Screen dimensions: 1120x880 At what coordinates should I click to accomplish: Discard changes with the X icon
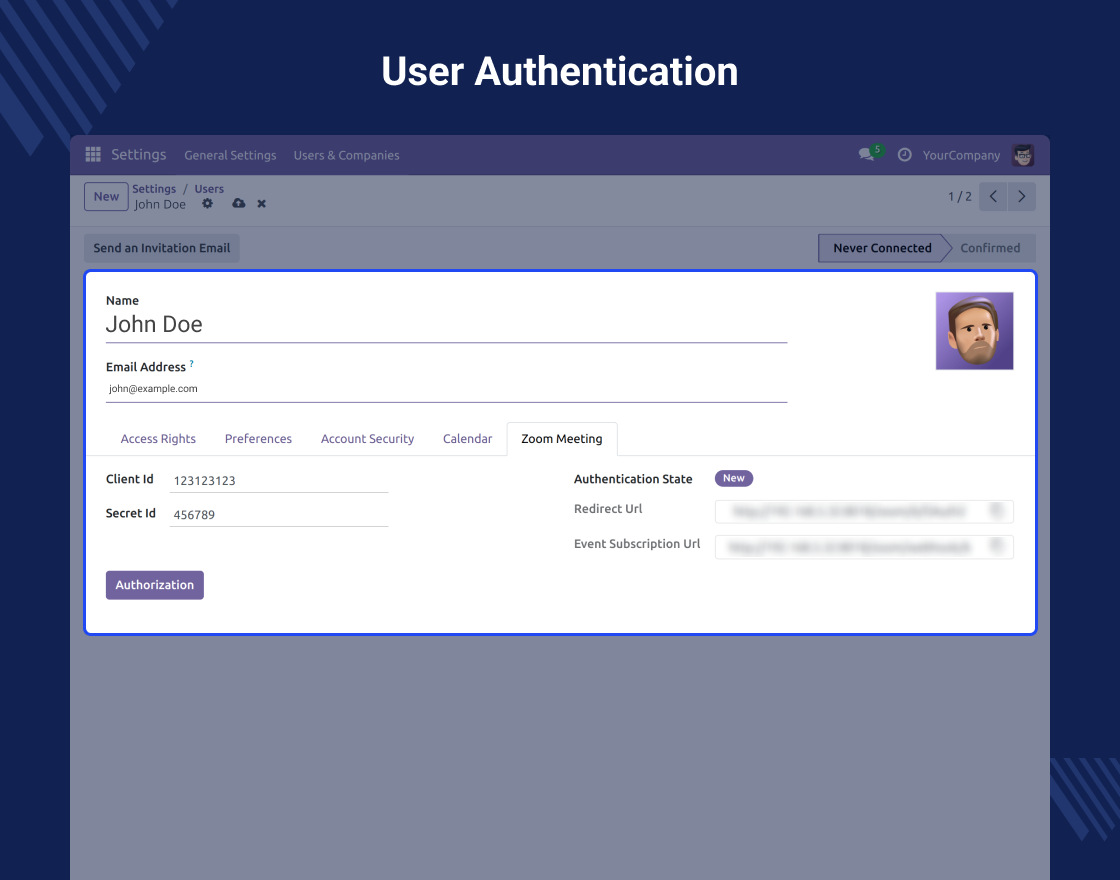tap(262, 204)
